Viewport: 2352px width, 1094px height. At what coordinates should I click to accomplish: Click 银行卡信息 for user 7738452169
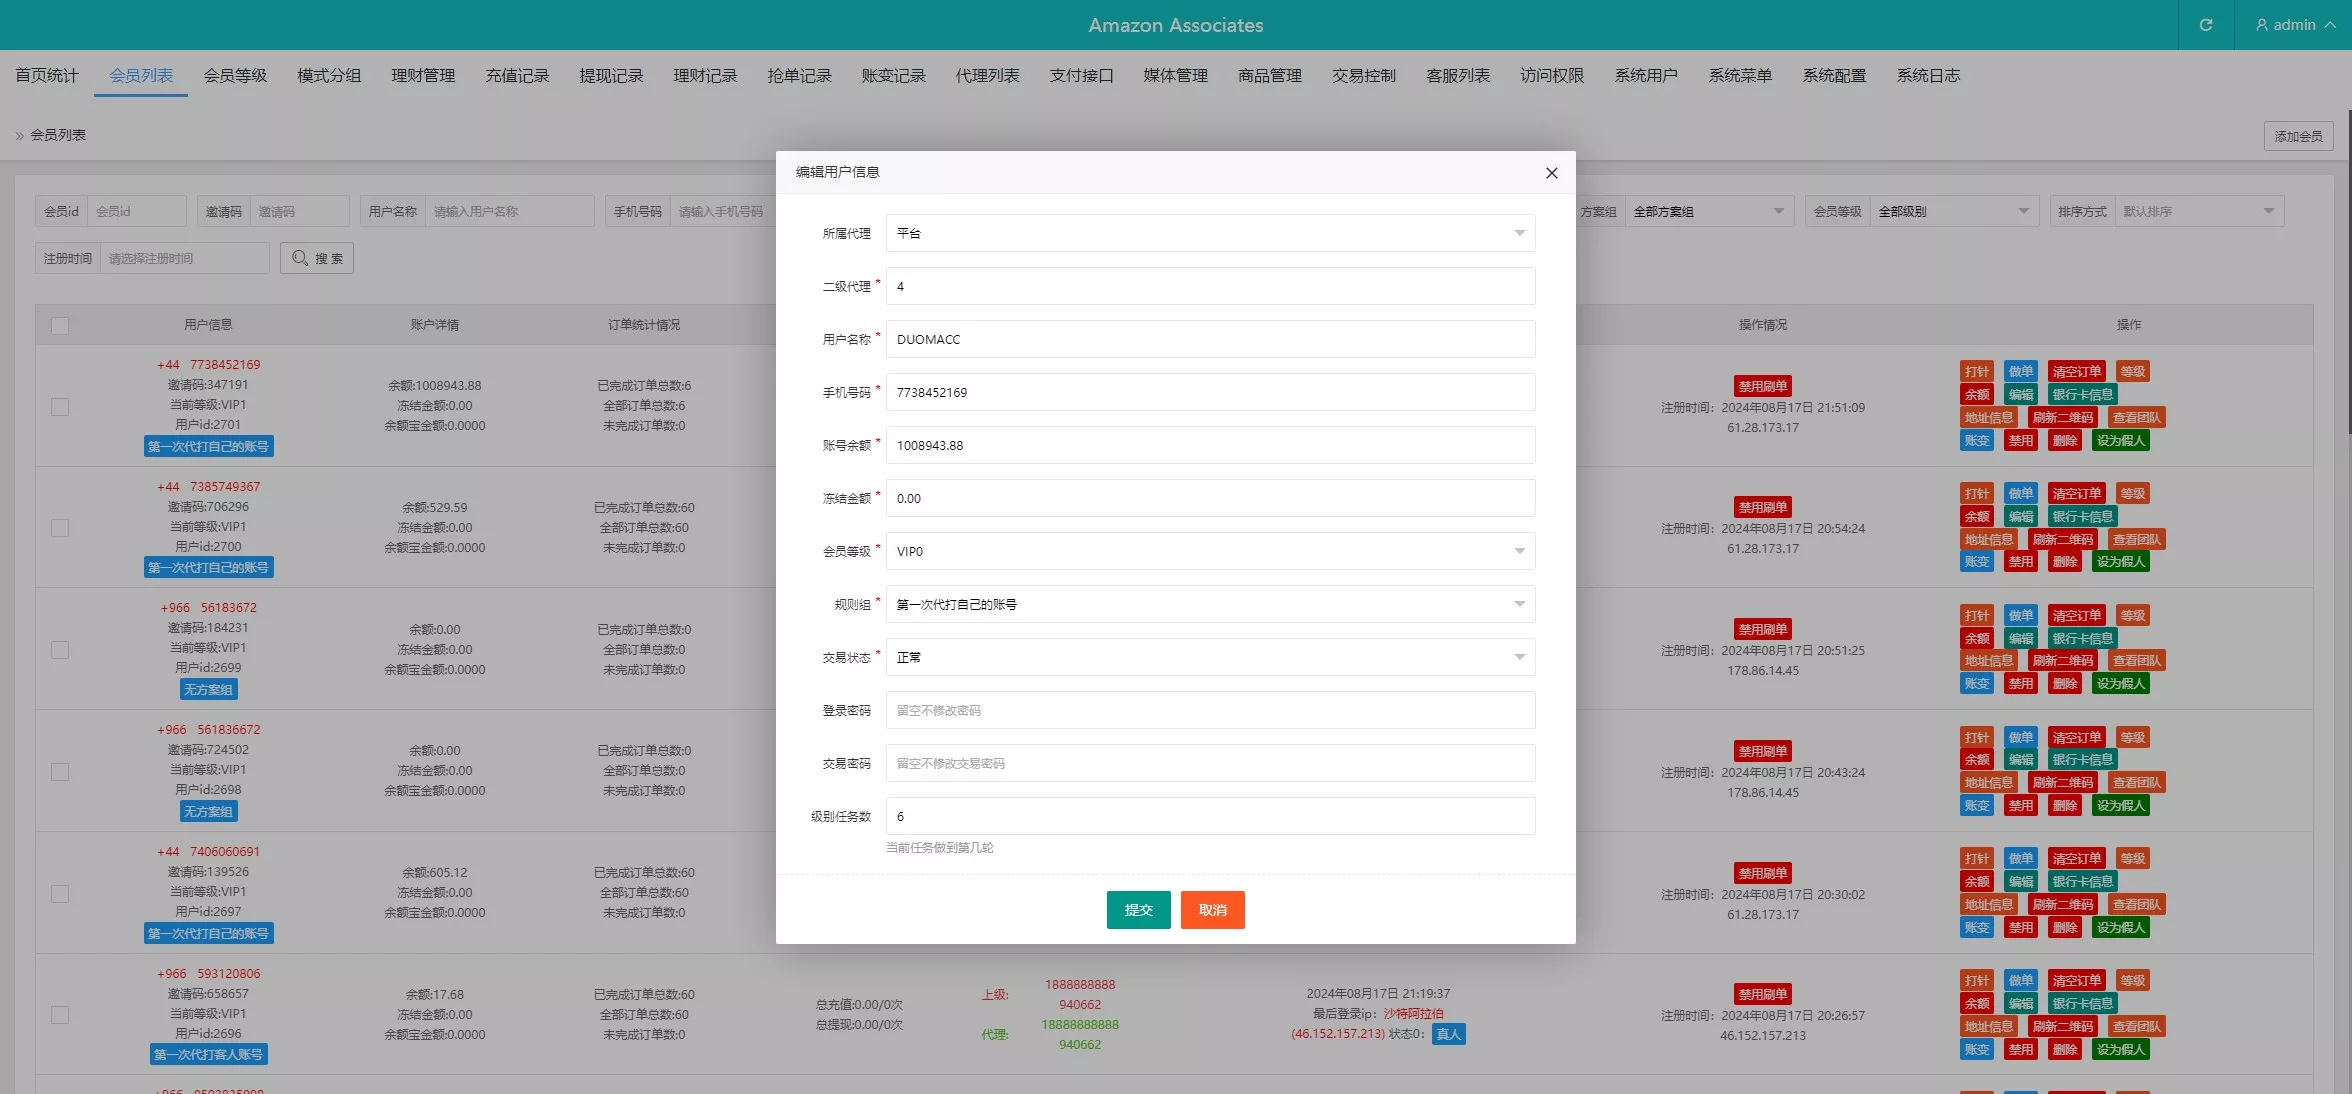pyautogui.click(x=2082, y=395)
